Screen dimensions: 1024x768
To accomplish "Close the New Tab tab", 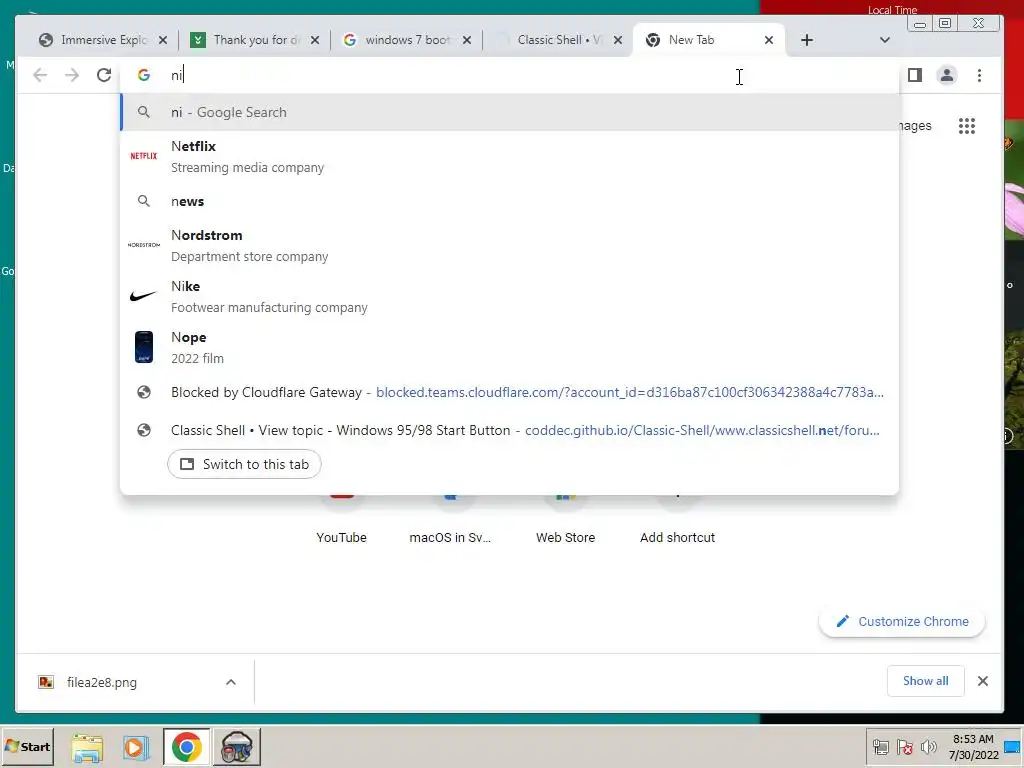I will (769, 40).
